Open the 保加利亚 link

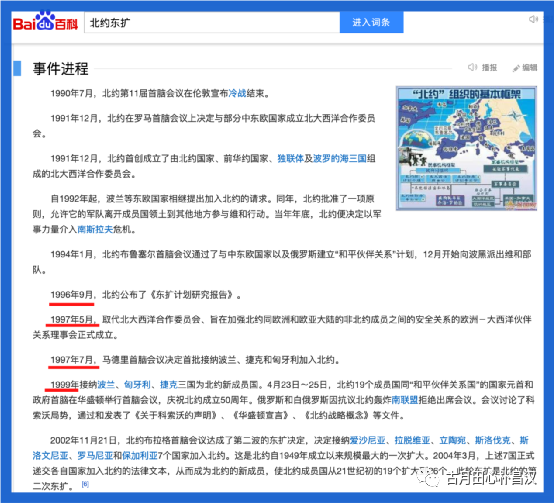pos(140,456)
